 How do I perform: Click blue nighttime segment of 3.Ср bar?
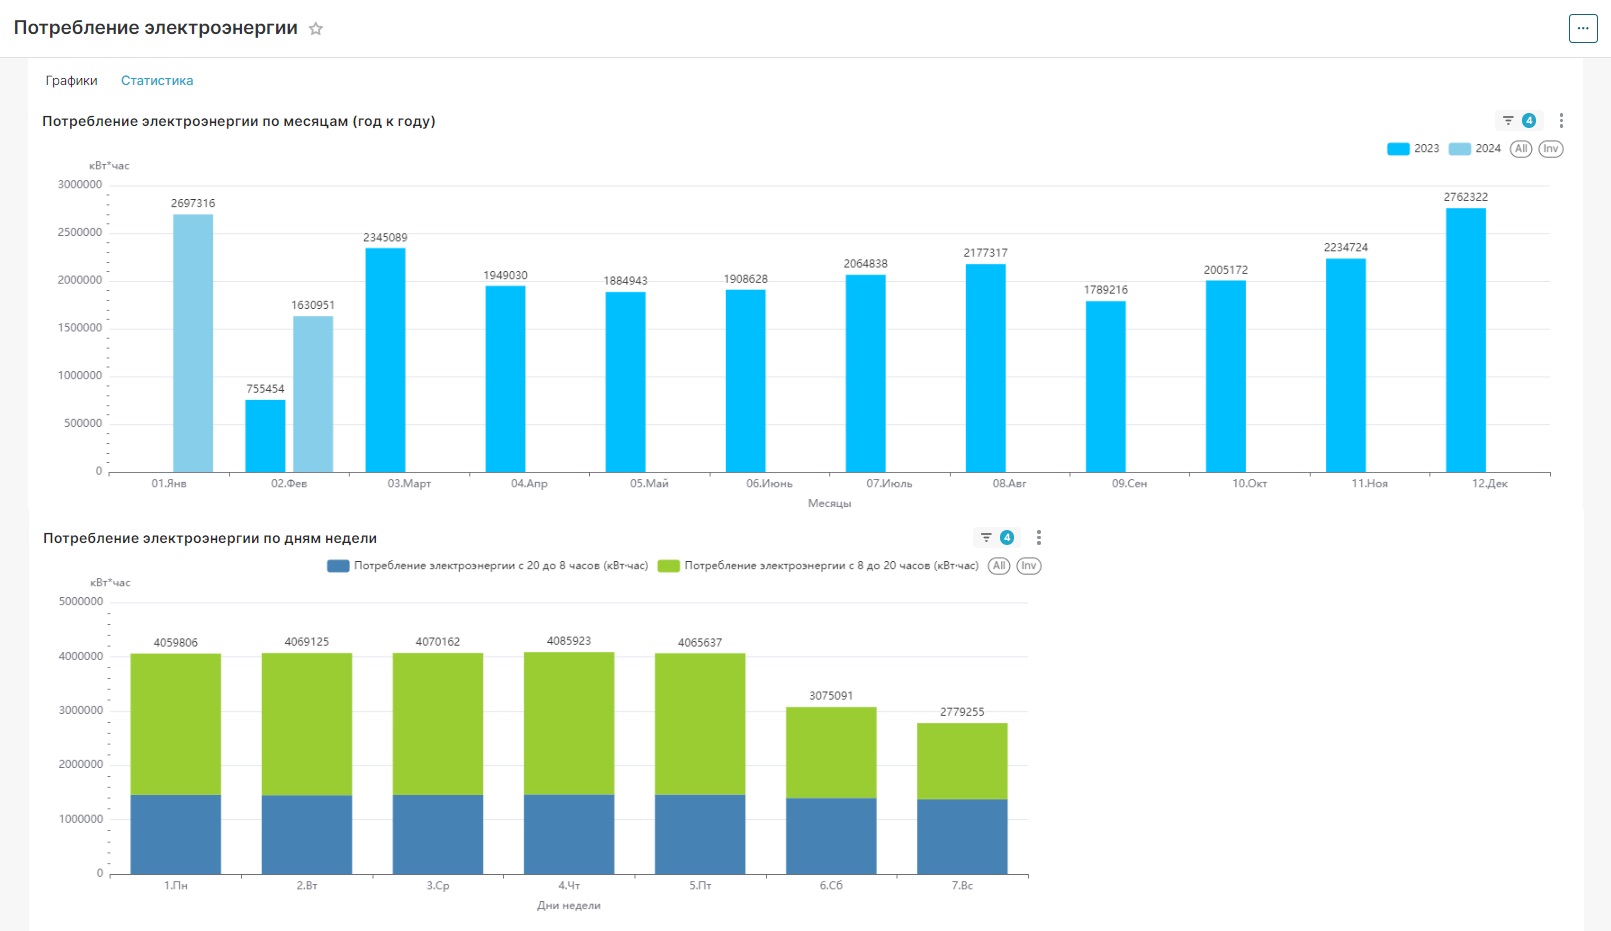point(437,835)
